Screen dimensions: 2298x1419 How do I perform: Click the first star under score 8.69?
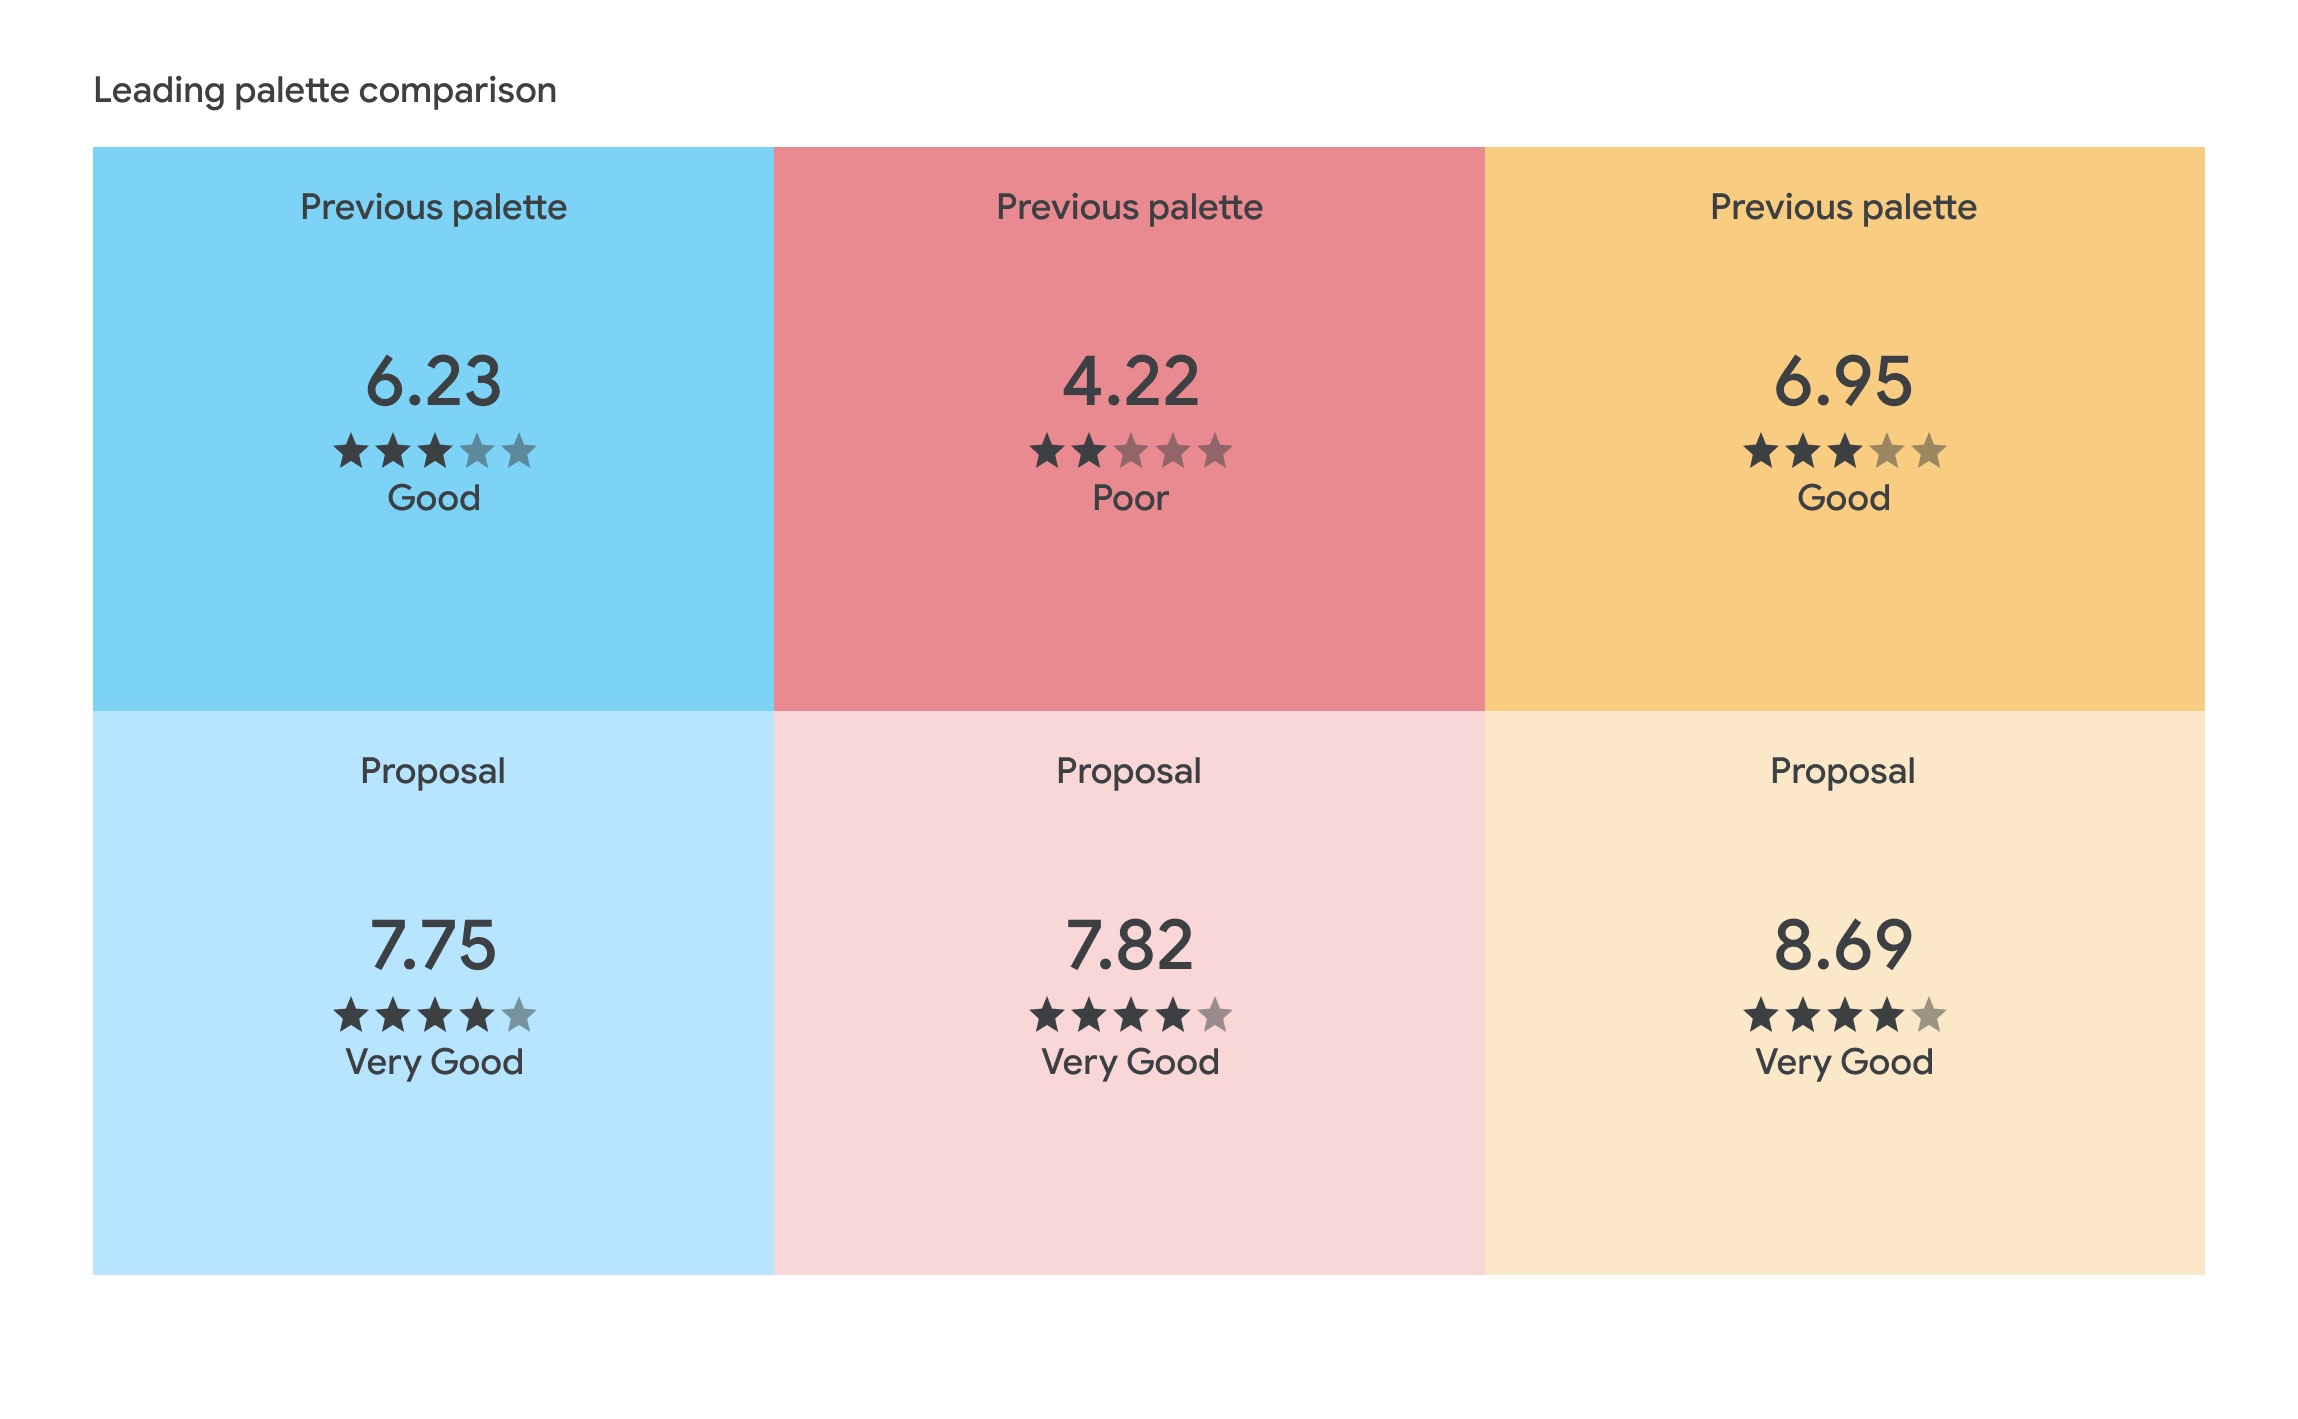click(1760, 1016)
